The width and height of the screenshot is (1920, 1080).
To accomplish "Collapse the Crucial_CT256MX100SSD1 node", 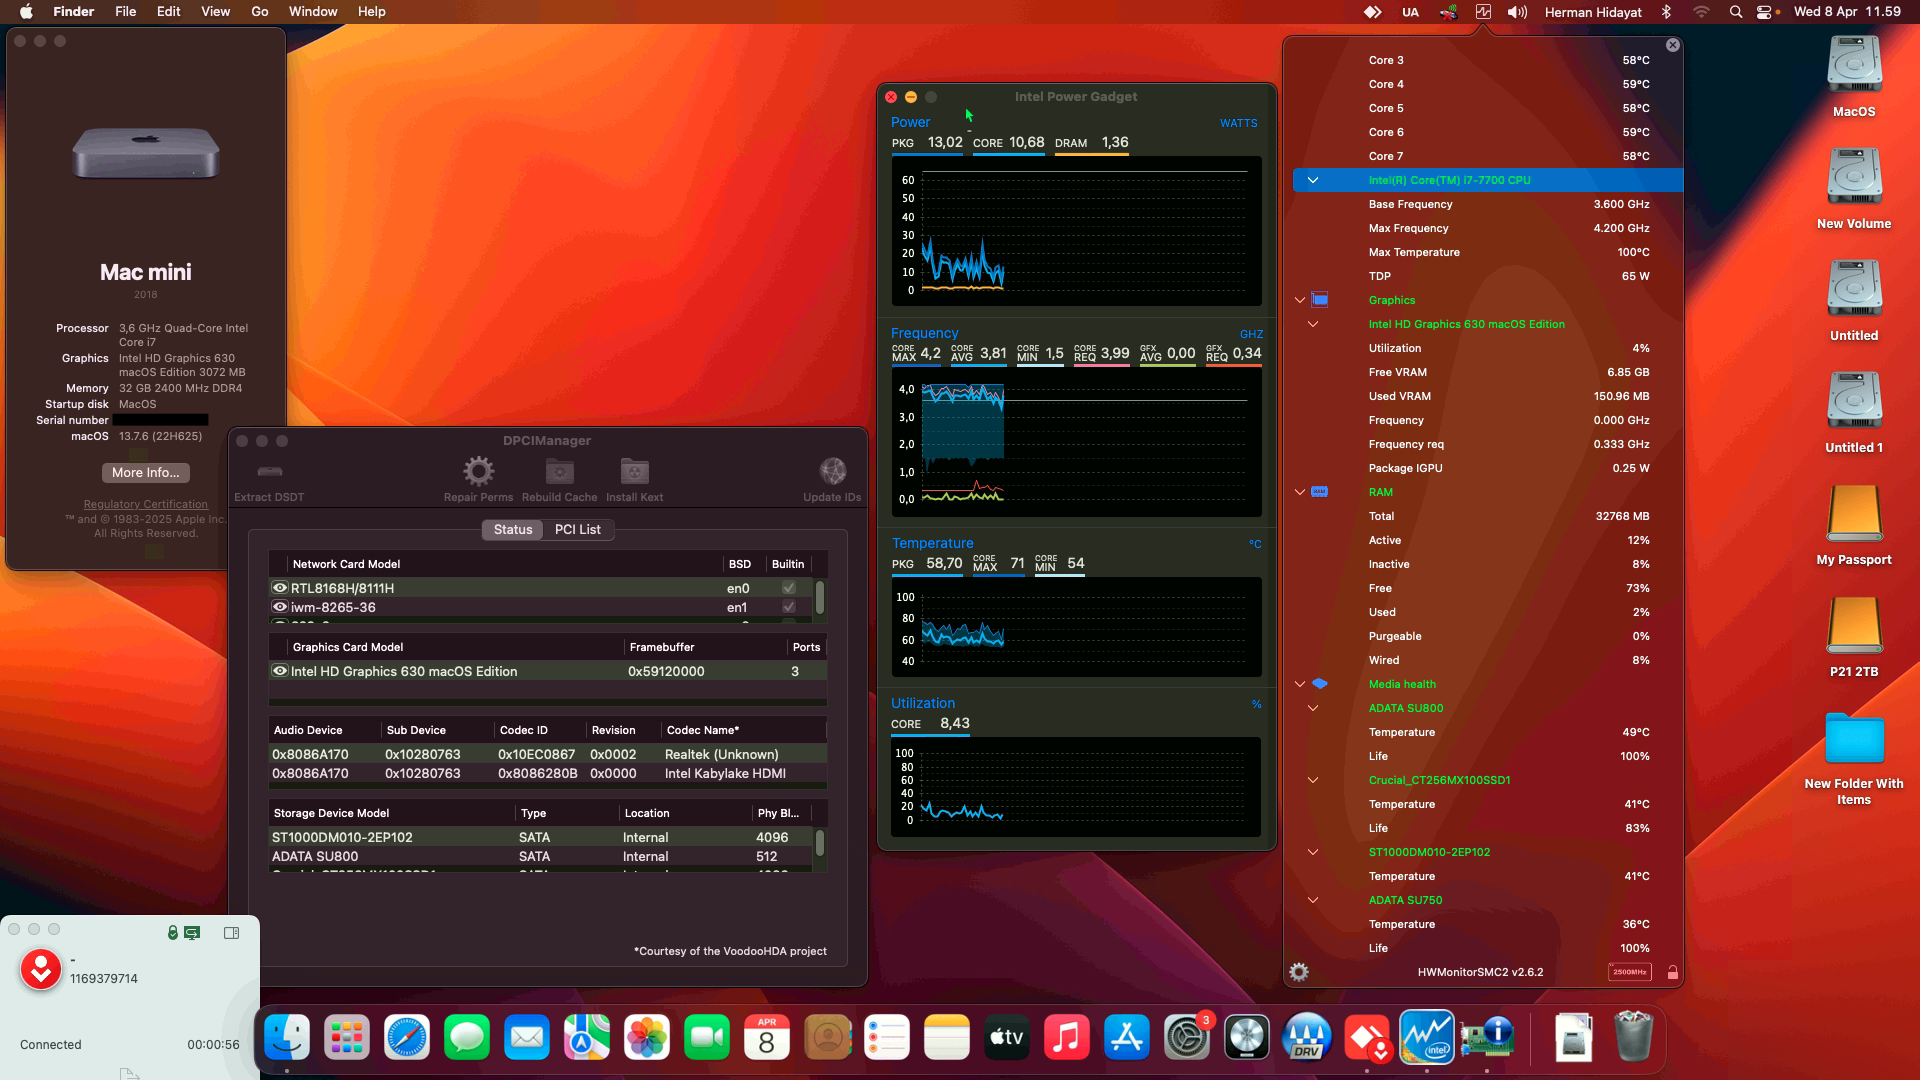I will [x=1313, y=780].
